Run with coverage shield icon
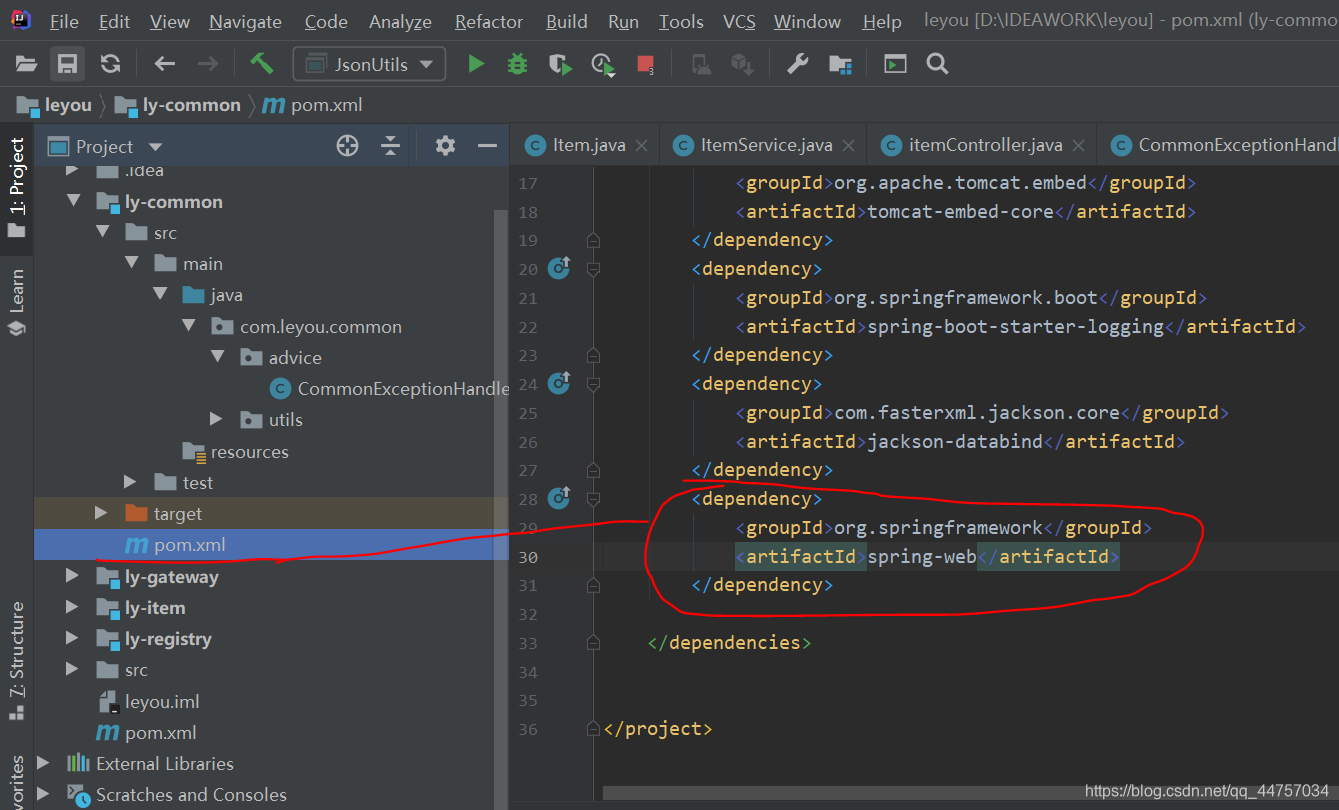Screen dimensions: 1339x810 (561, 64)
